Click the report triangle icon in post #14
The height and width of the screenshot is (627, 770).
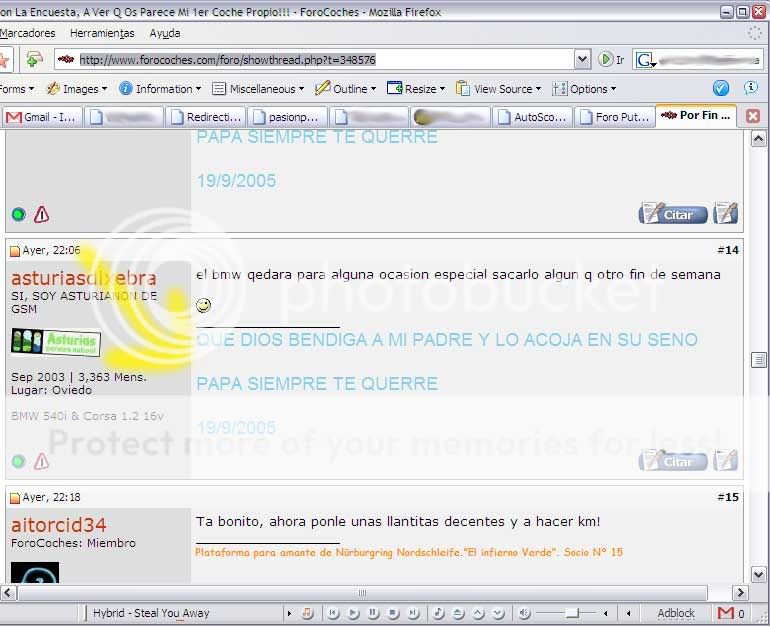(x=41, y=461)
